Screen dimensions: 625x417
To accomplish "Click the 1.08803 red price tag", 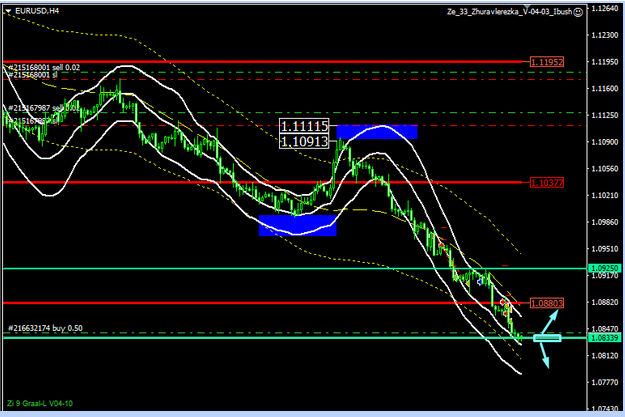I will coord(547,302).
